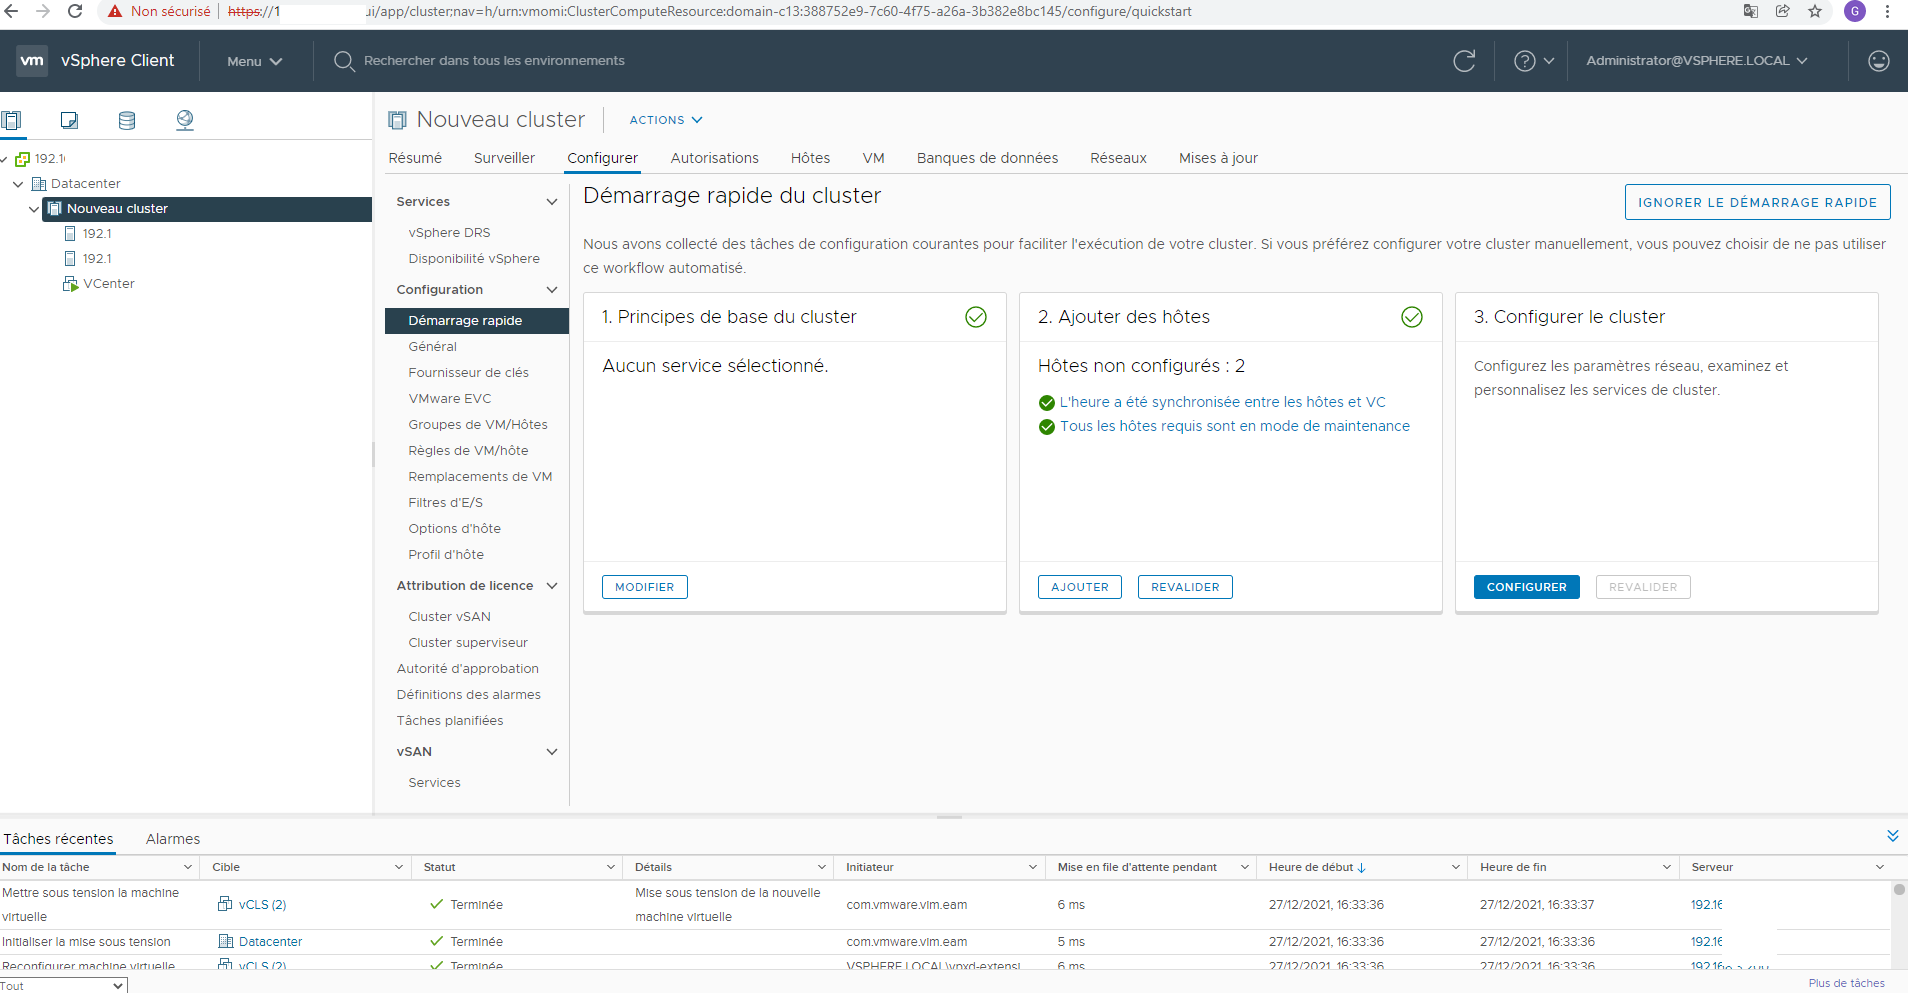The height and width of the screenshot is (993, 1908).
Task: Click the VCenter virtual machine icon in the tree
Action: (70, 284)
